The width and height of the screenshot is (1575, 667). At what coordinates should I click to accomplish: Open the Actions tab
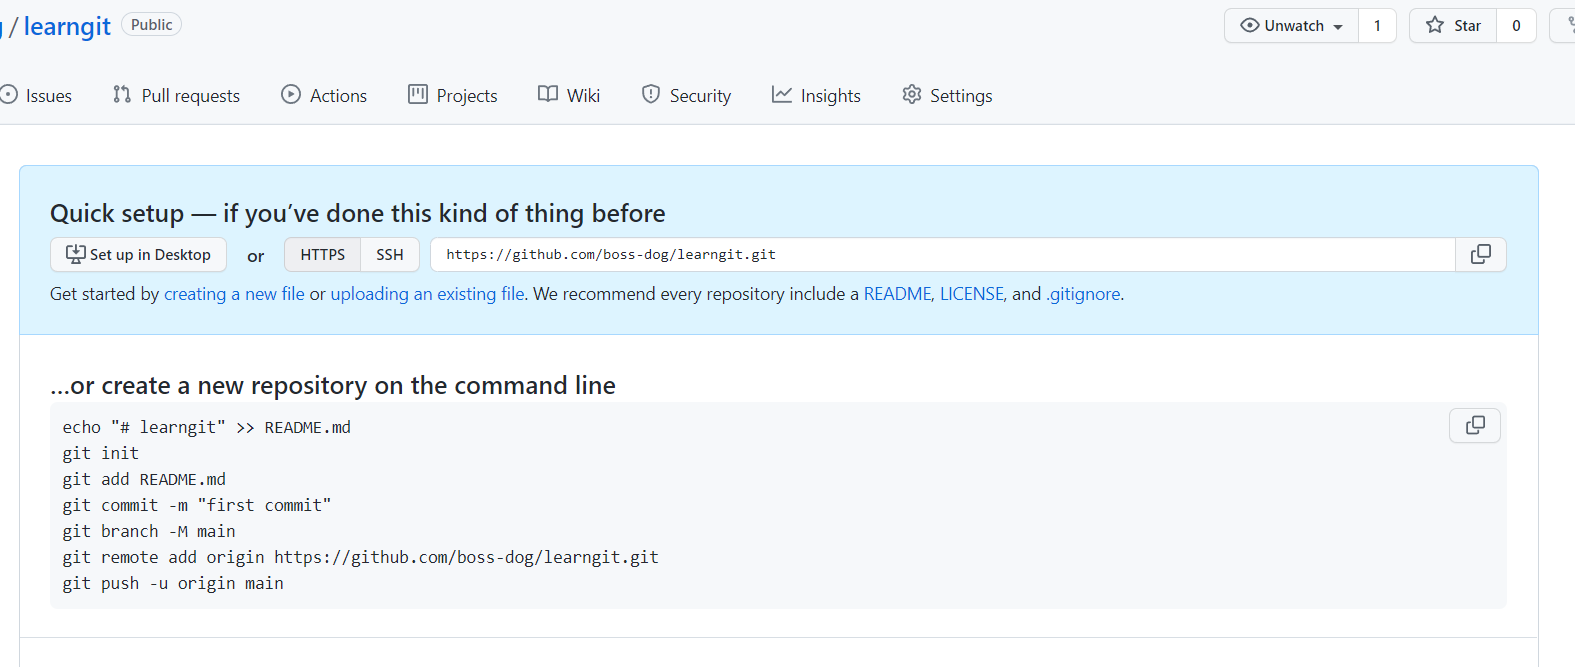[x=324, y=95]
